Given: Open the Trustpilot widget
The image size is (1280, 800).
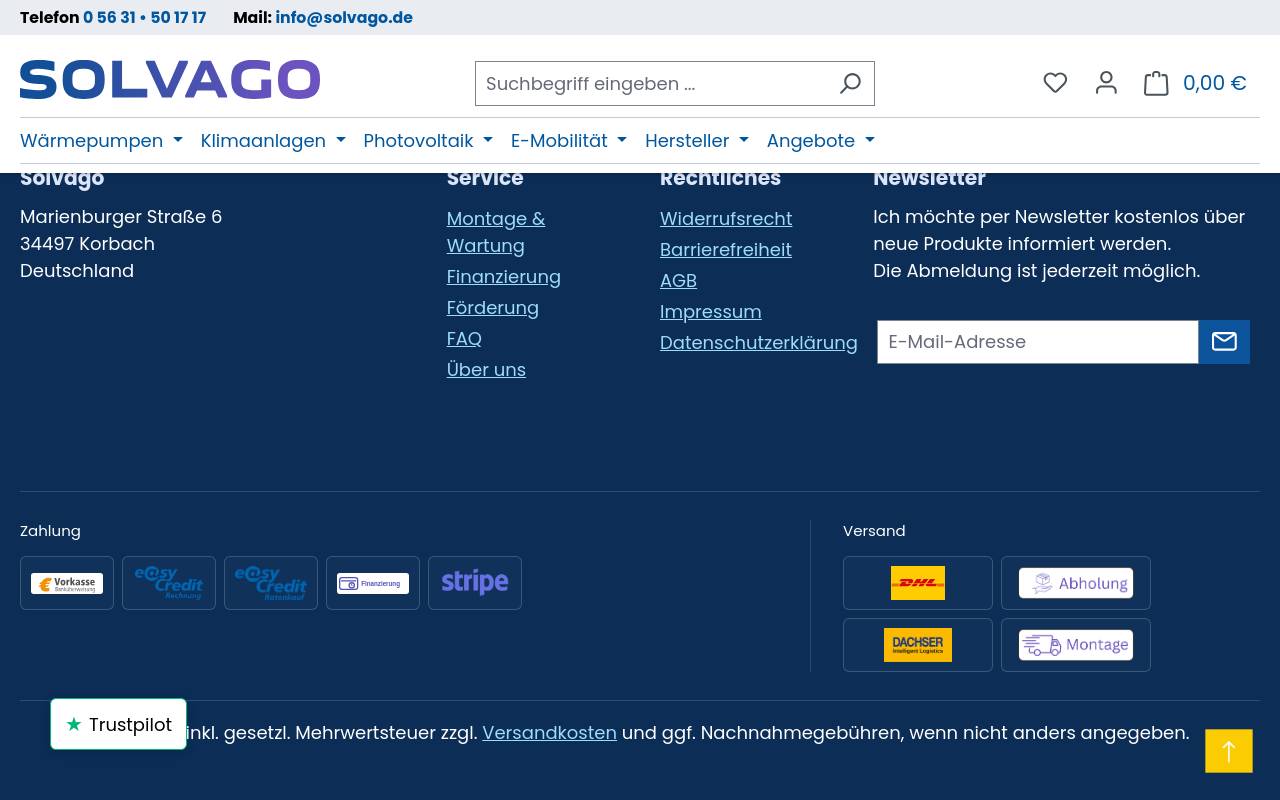Looking at the screenshot, I should point(119,724).
